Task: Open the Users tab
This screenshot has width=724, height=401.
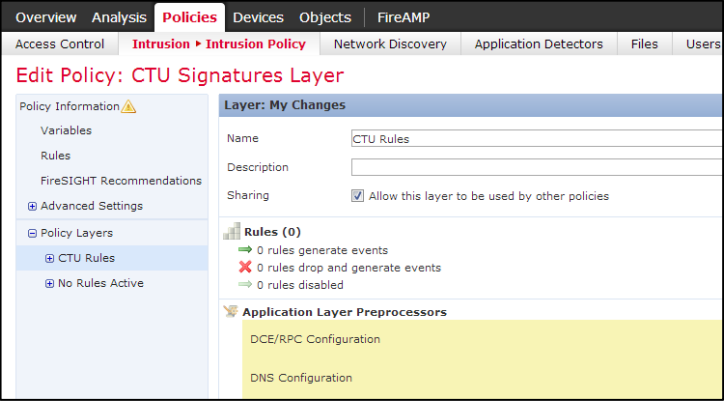Action: coord(703,44)
